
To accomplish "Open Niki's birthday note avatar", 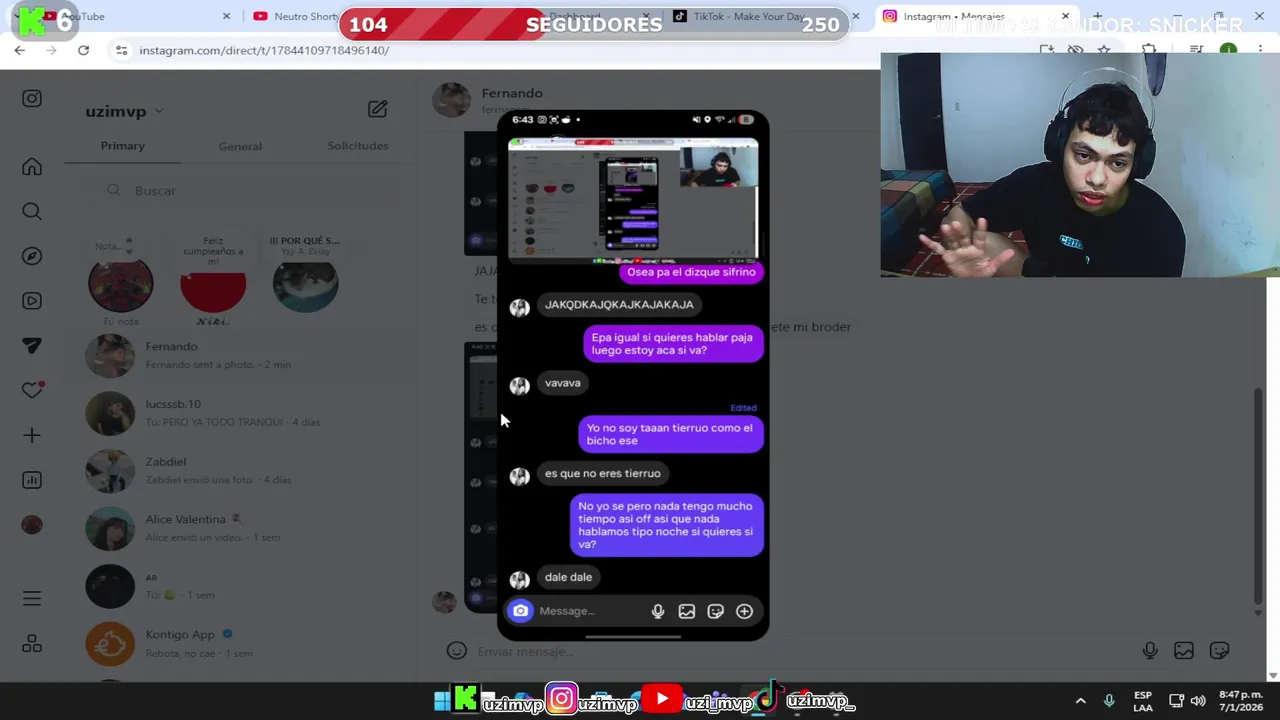I will point(213,284).
